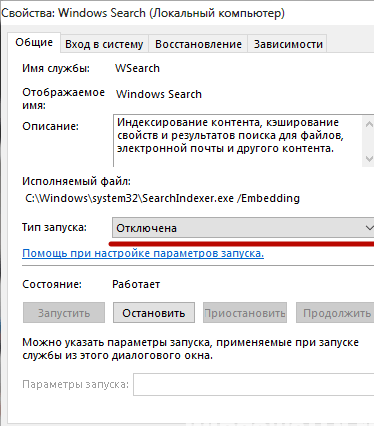Open the Восстановление tab
The image size is (374, 426).
click(198, 44)
